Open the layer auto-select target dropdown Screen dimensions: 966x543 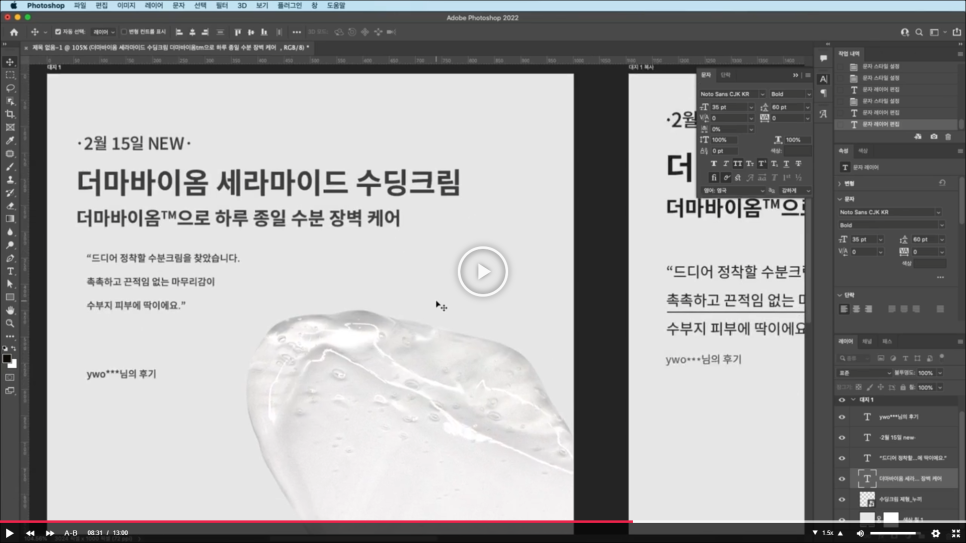104,32
